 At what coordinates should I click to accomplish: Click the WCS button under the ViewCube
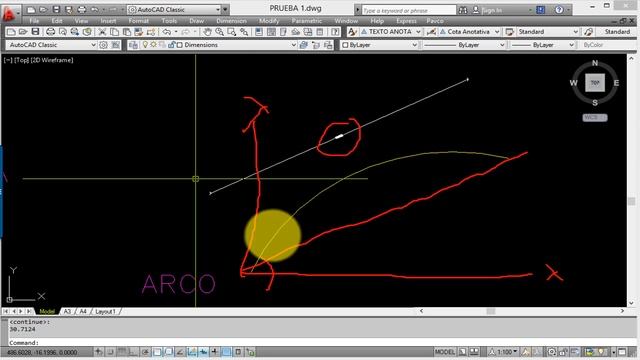point(595,118)
